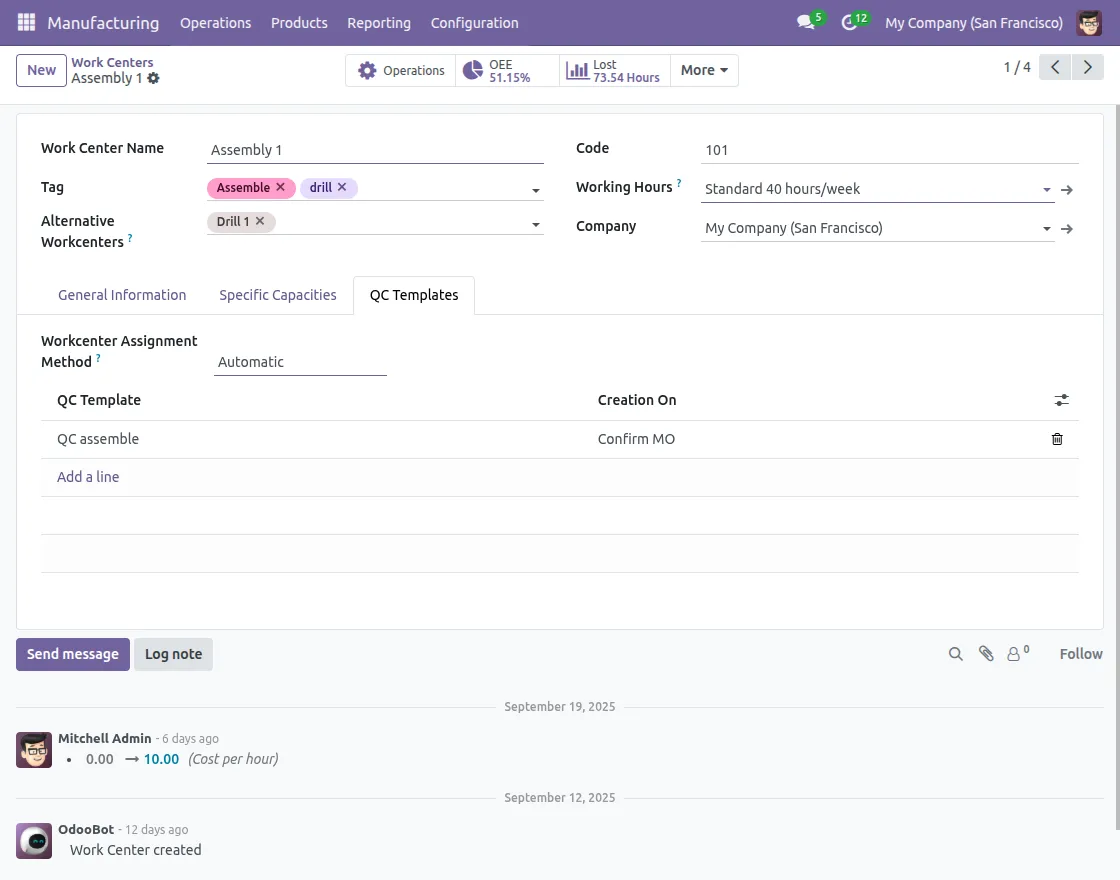Click the gear icon beside Assembly 1
1120x880 pixels.
click(x=153, y=78)
